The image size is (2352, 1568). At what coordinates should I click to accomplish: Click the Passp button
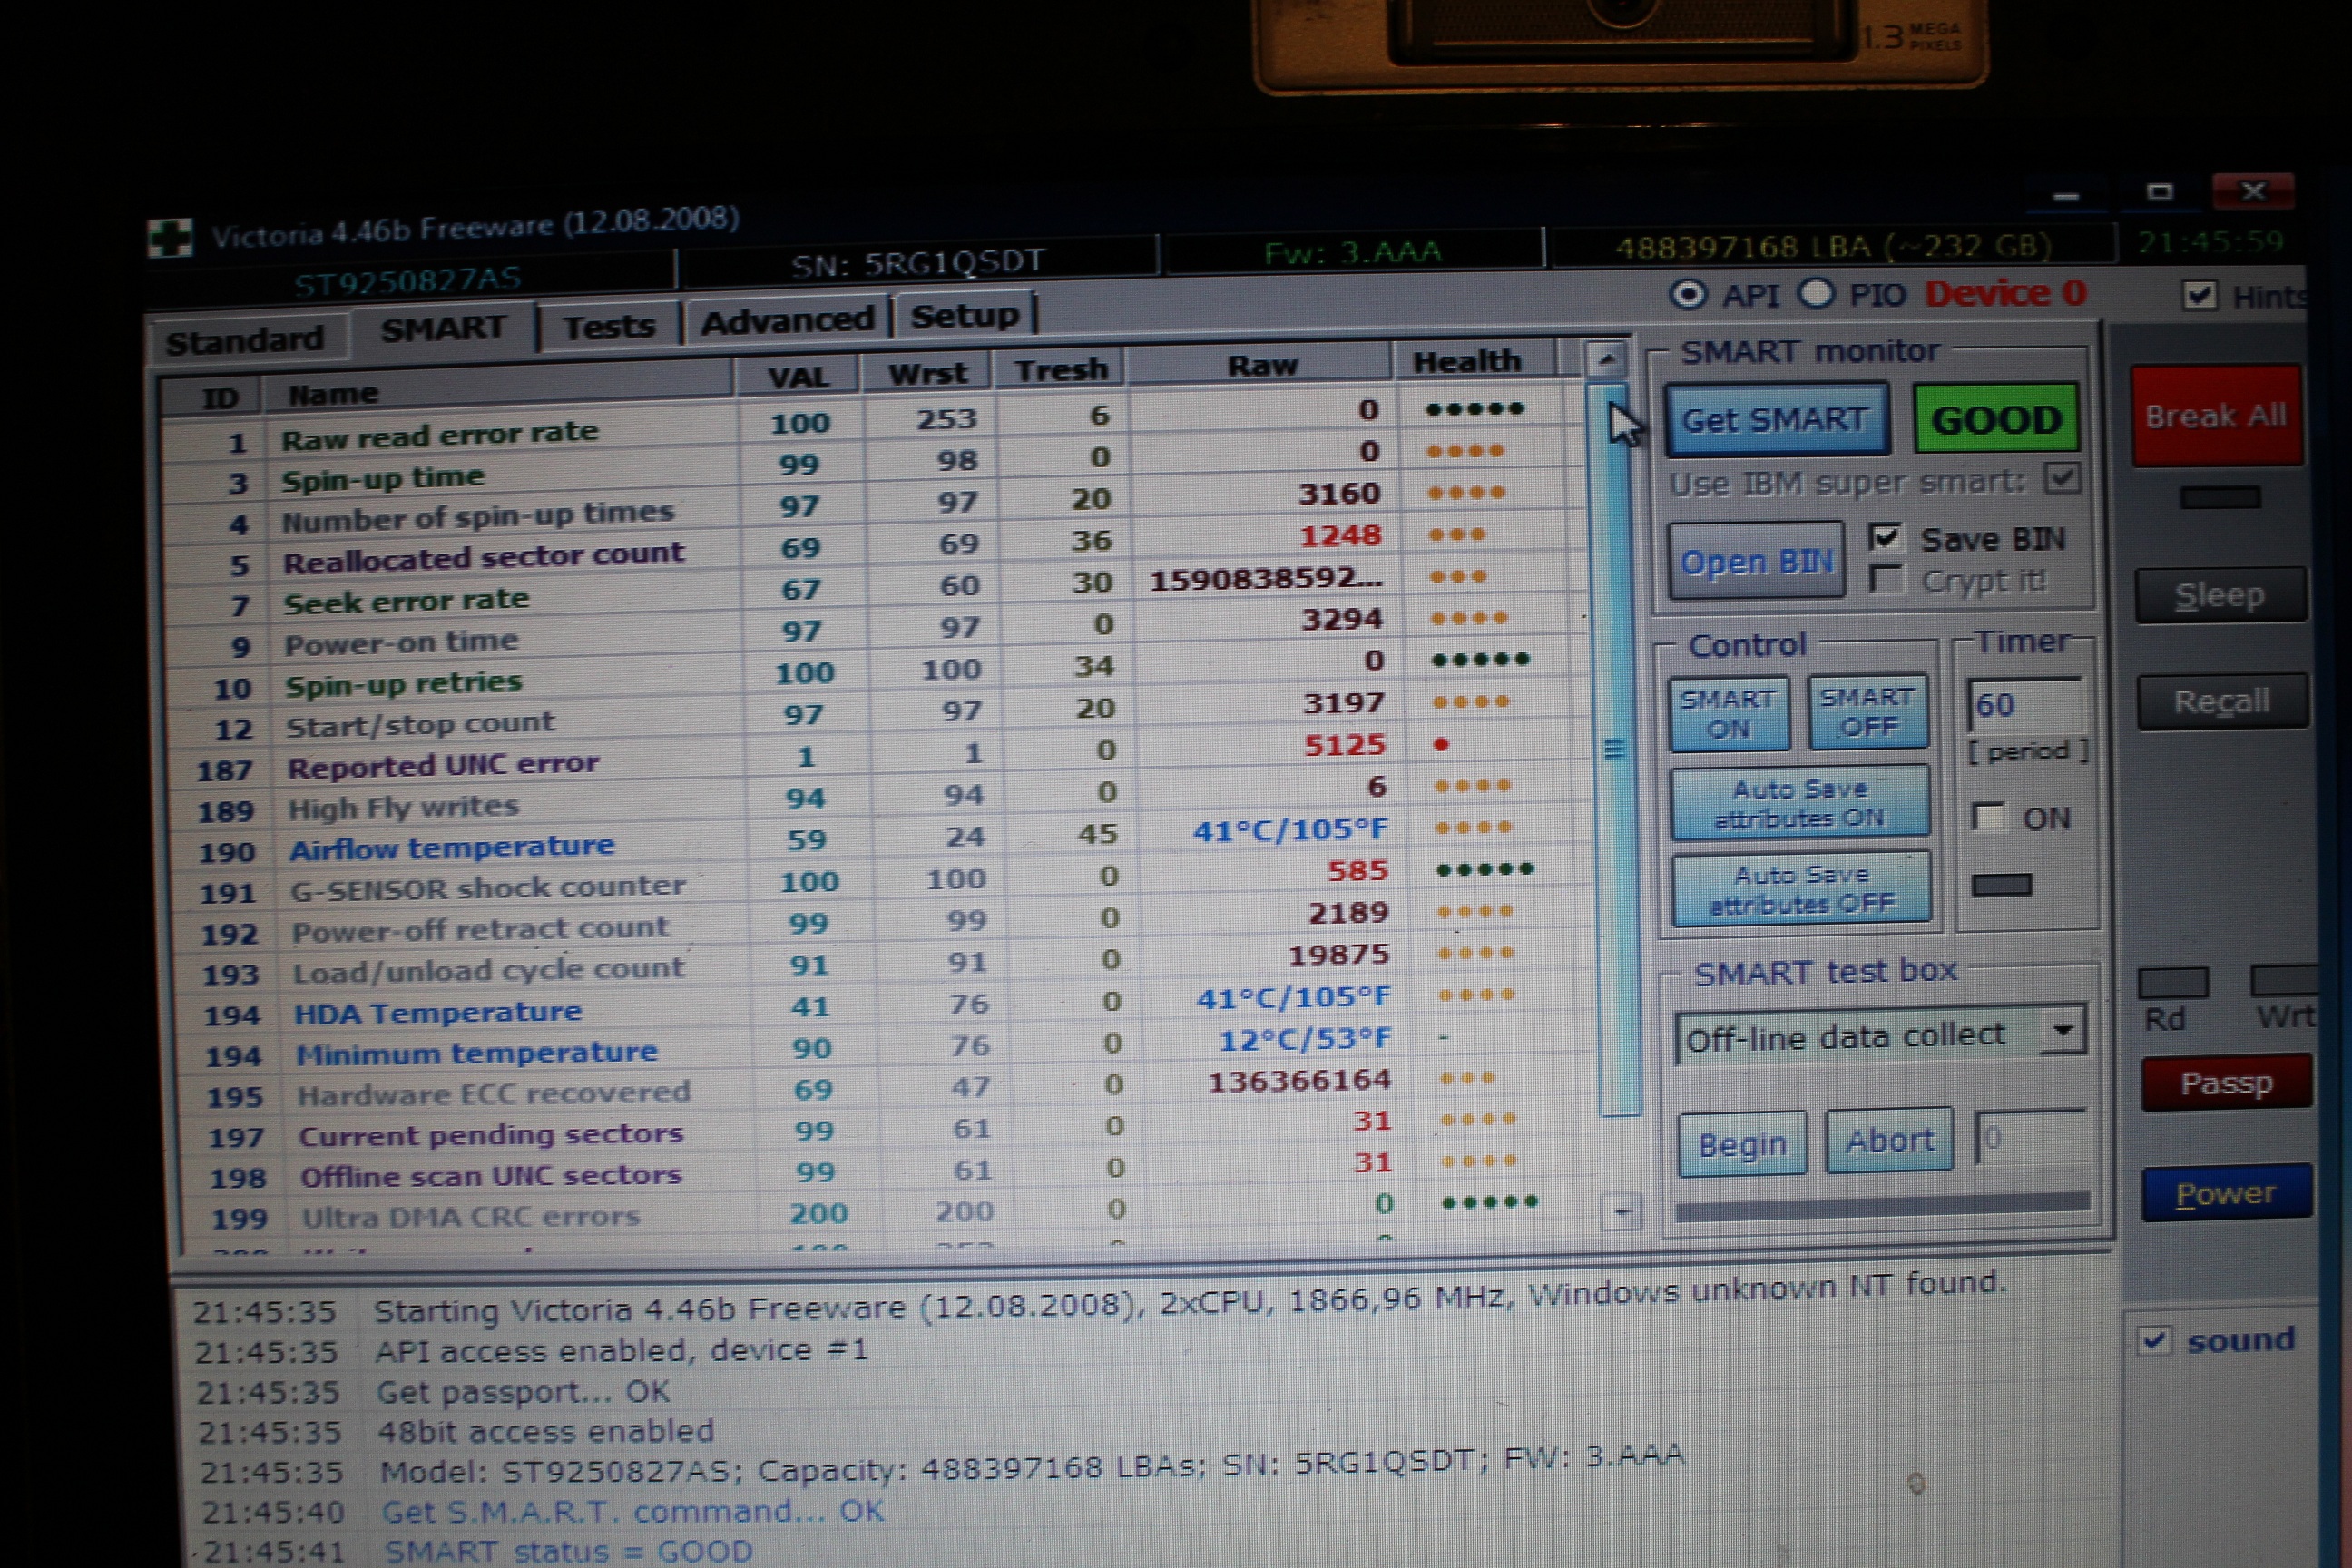pyautogui.click(x=2226, y=1083)
